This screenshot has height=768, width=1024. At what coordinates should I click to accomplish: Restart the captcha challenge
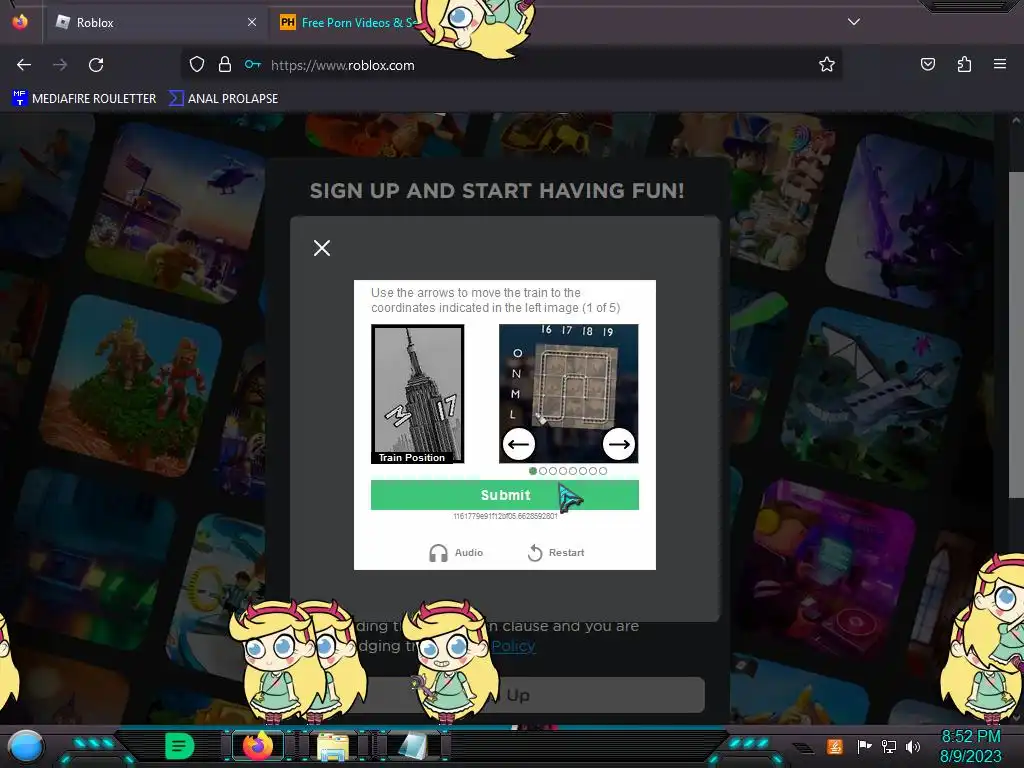(556, 552)
